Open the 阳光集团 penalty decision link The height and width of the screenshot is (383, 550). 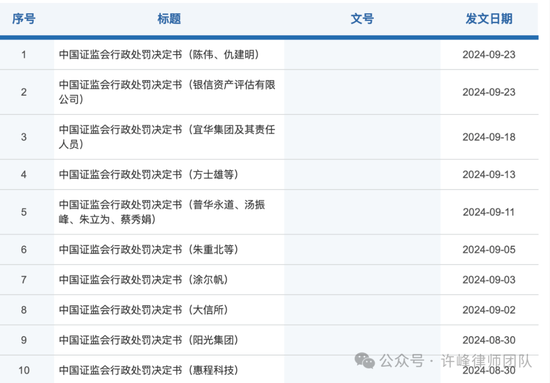click(x=149, y=340)
